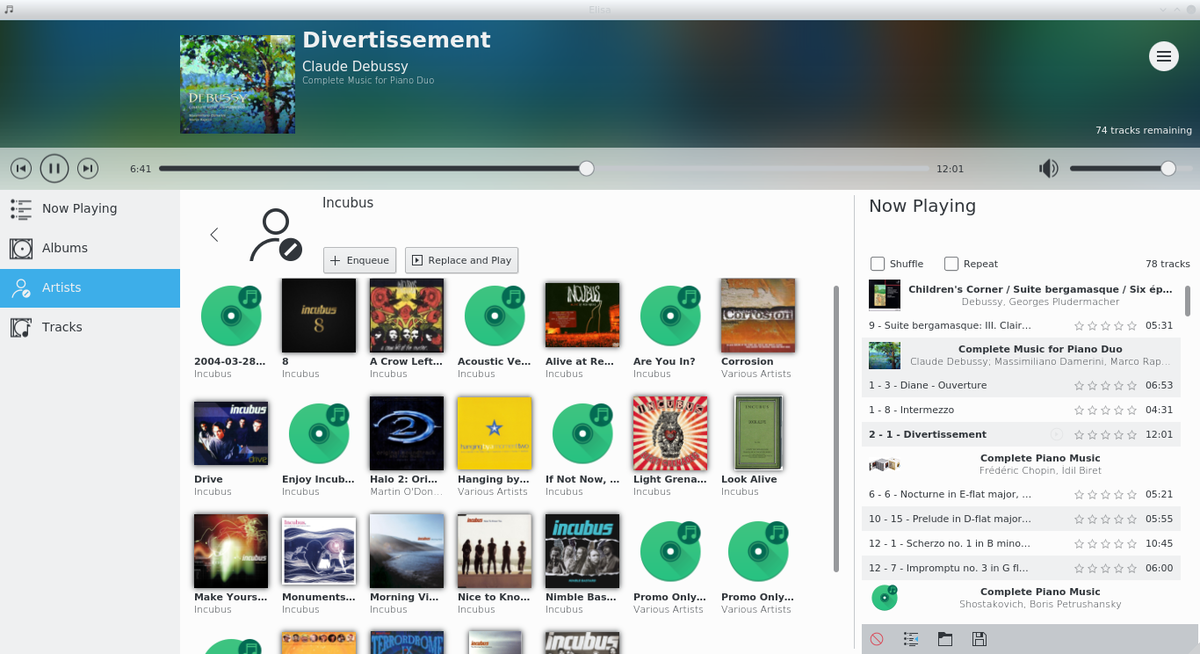This screenshot has height=654, width=1200.
Task: Skip to the next track
Action: click(88, 168)
